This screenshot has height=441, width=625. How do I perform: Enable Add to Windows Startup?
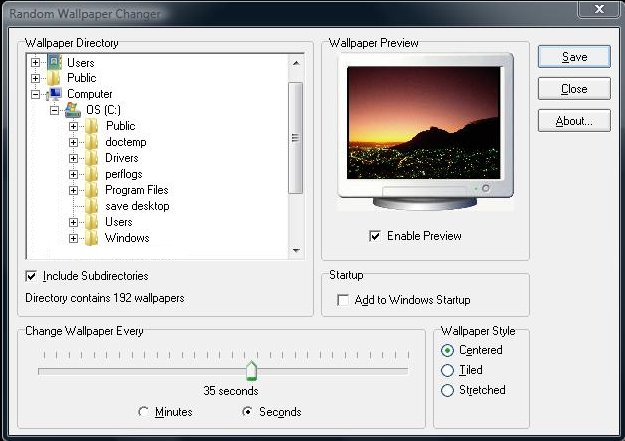tap(344, 300)
